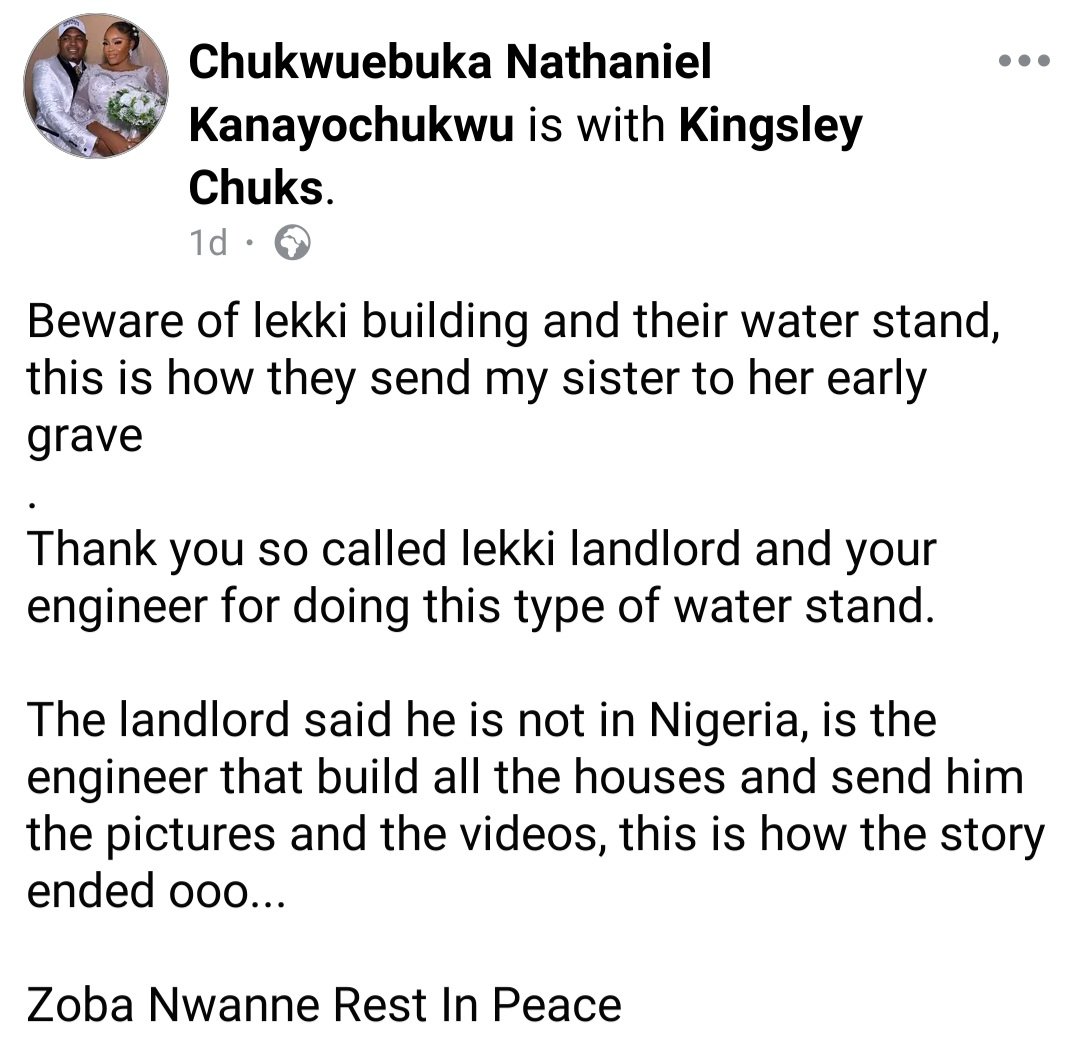Click the "ended ooo..." text line
Viewport: 1080px width, 1055px height.
click(156, 891)
